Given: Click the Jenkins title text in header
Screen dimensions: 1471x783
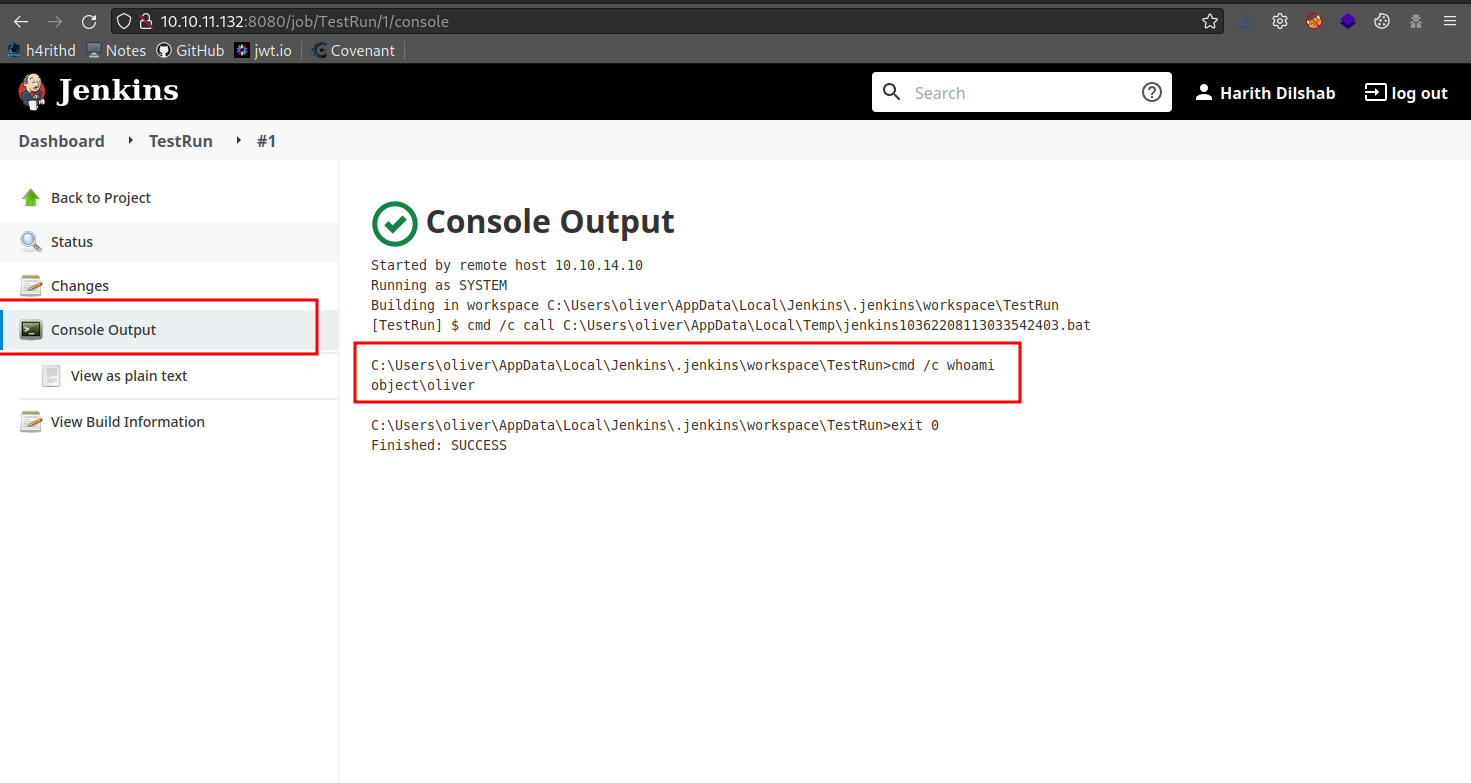Looking at the screenshot, I should click(x=118, y=91).
